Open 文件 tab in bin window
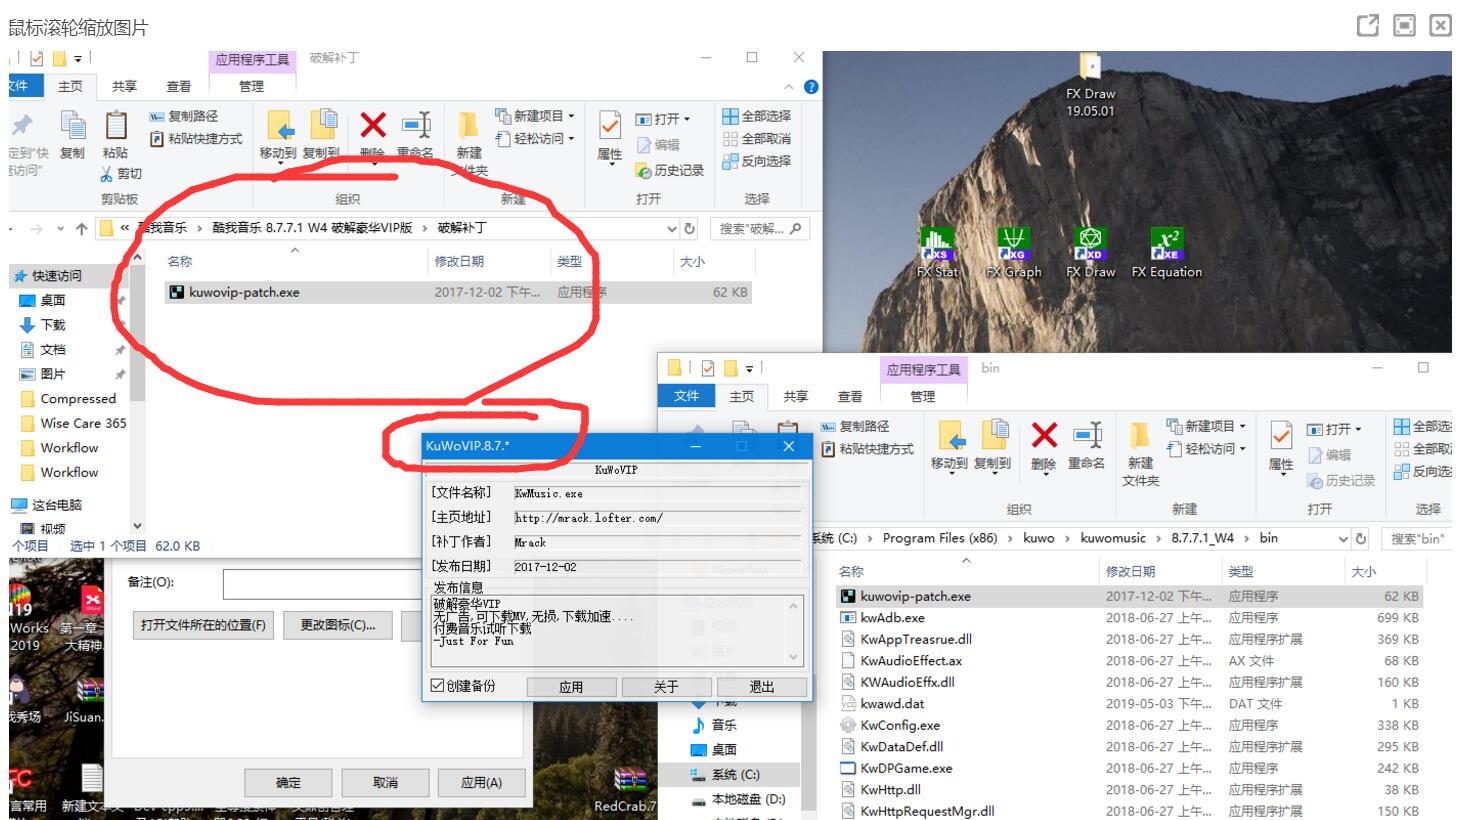The image size is (1465, 820). pyautogui.click(x=686, y=396)
